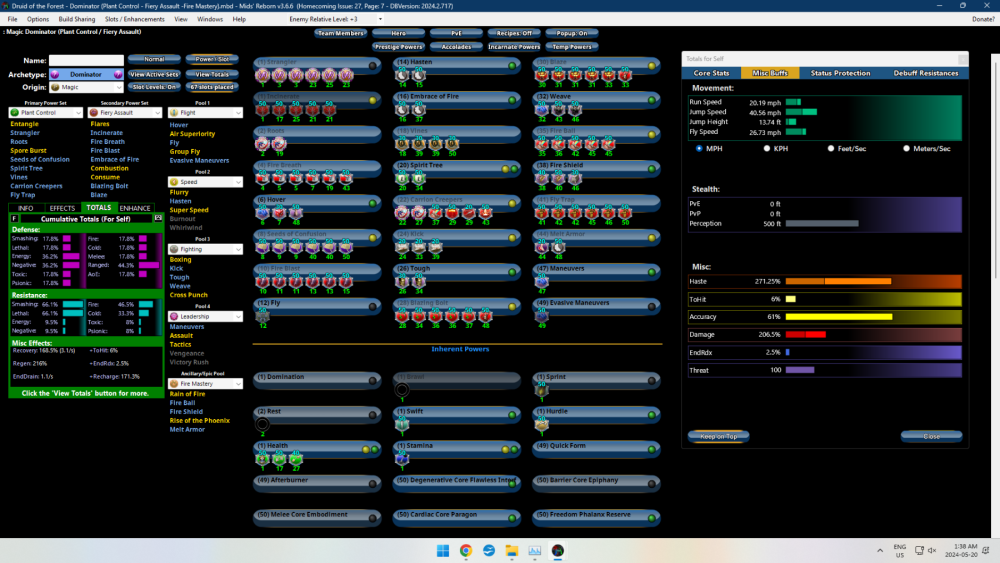Switch to the Status Protection tab
This screenshot has height=563, width=1000.
click(840, 73)
